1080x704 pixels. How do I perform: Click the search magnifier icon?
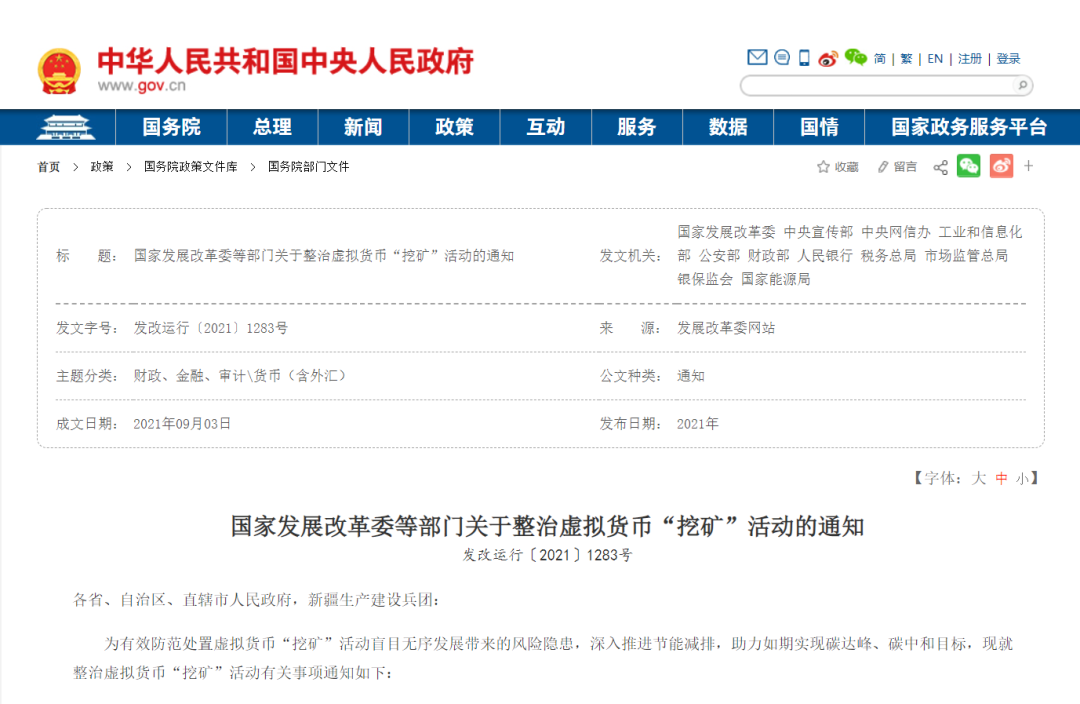pyautogui.click(x=1023, y=85)
